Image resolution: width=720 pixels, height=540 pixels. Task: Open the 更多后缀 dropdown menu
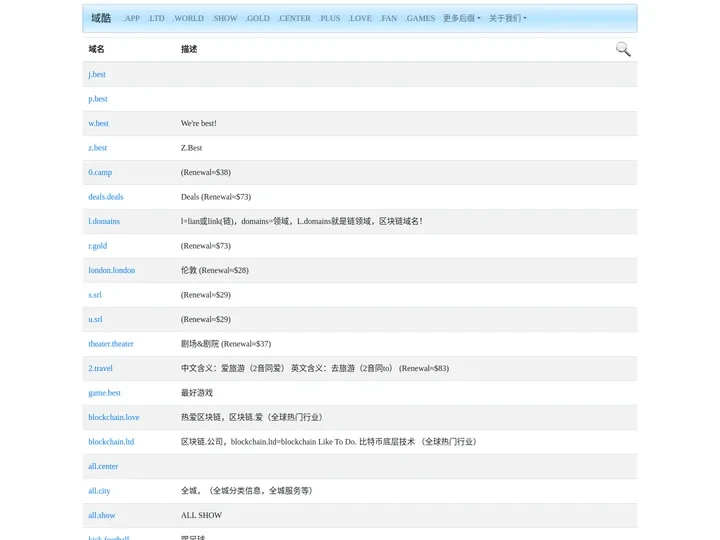tap(461, 18)
